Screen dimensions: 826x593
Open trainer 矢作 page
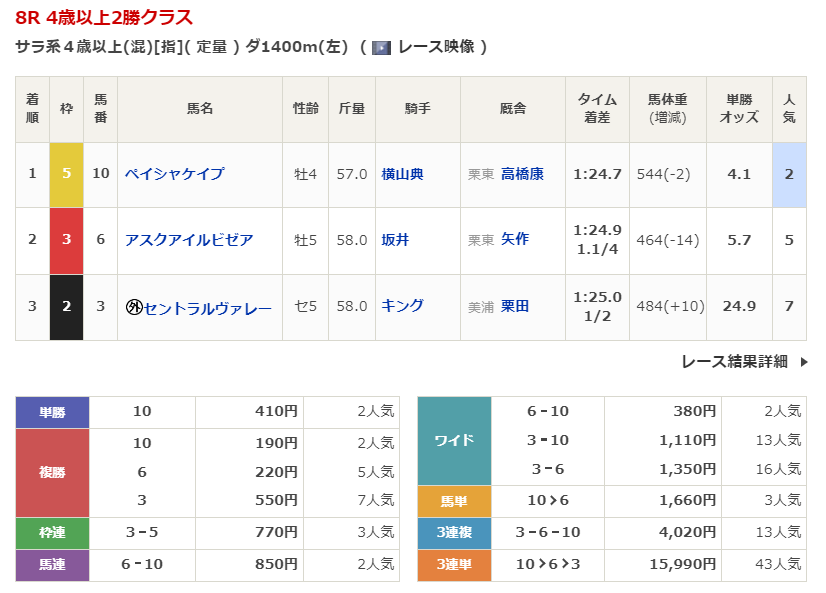point(514,240)
